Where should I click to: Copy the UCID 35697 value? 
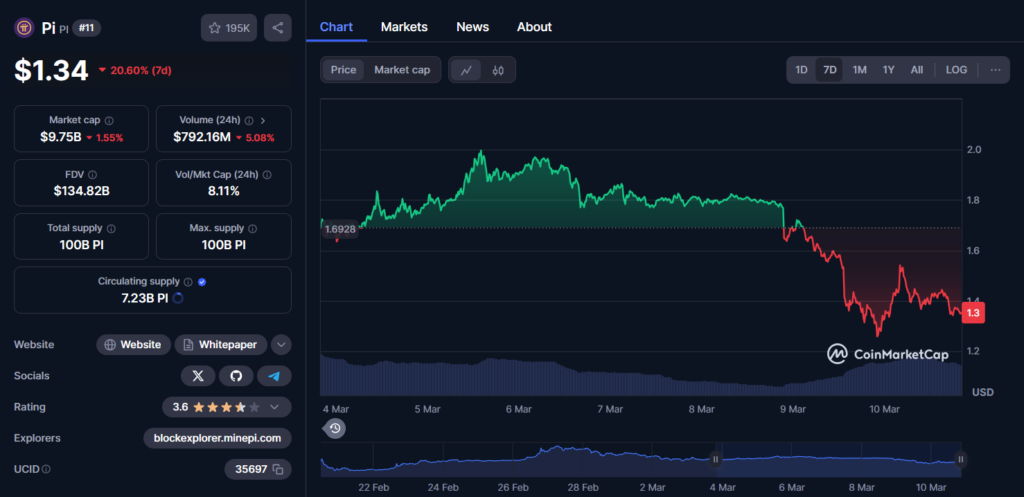(278, 469)
